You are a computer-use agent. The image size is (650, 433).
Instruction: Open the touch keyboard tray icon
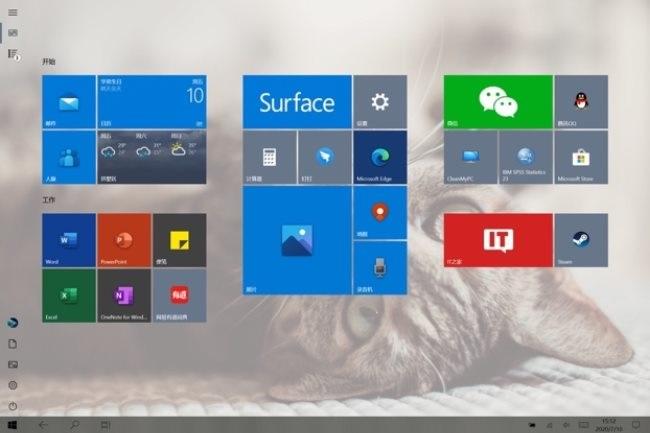[x=584, y=425]
